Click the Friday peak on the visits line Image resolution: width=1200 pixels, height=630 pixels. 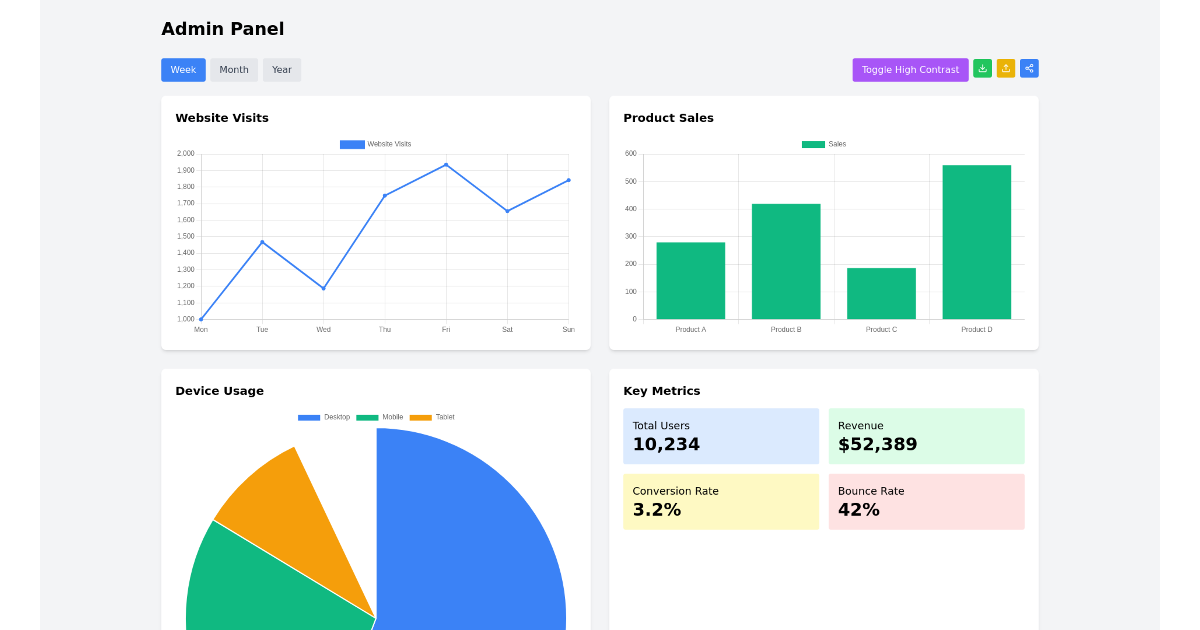coord(446,165)
